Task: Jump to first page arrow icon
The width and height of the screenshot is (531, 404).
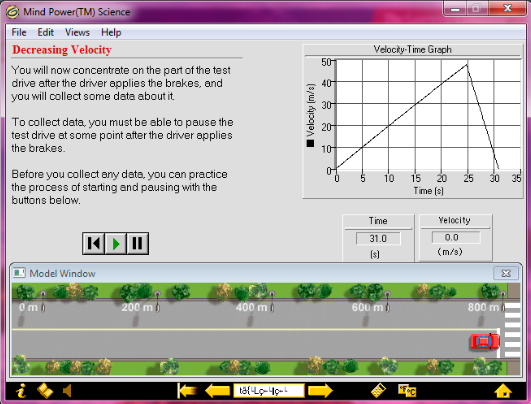Action: coord(187,391)
